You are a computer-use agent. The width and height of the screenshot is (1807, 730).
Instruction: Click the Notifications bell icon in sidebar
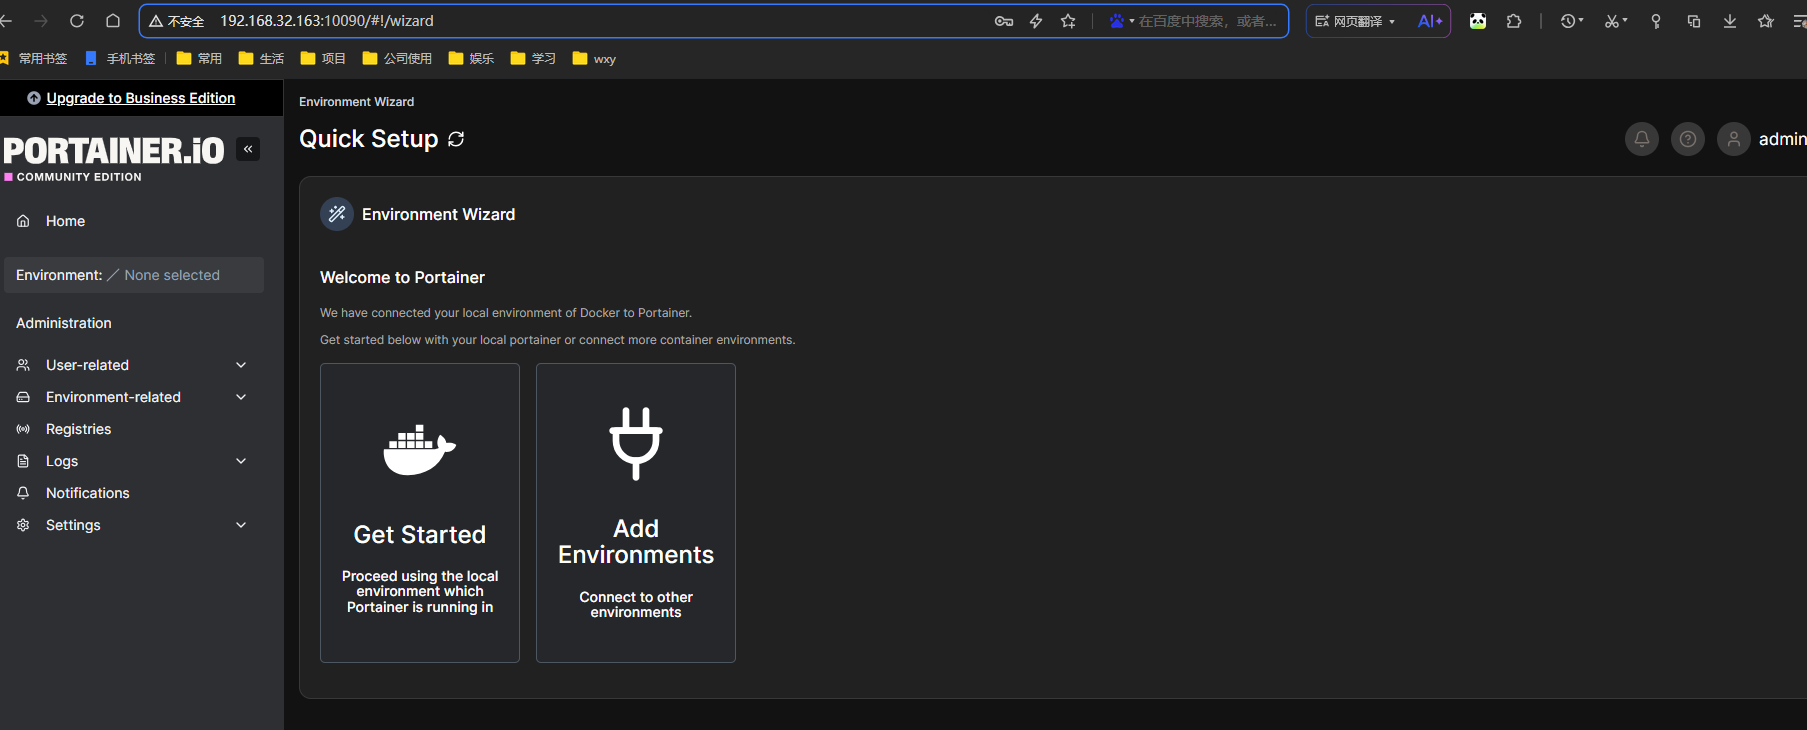click(23, 493)
